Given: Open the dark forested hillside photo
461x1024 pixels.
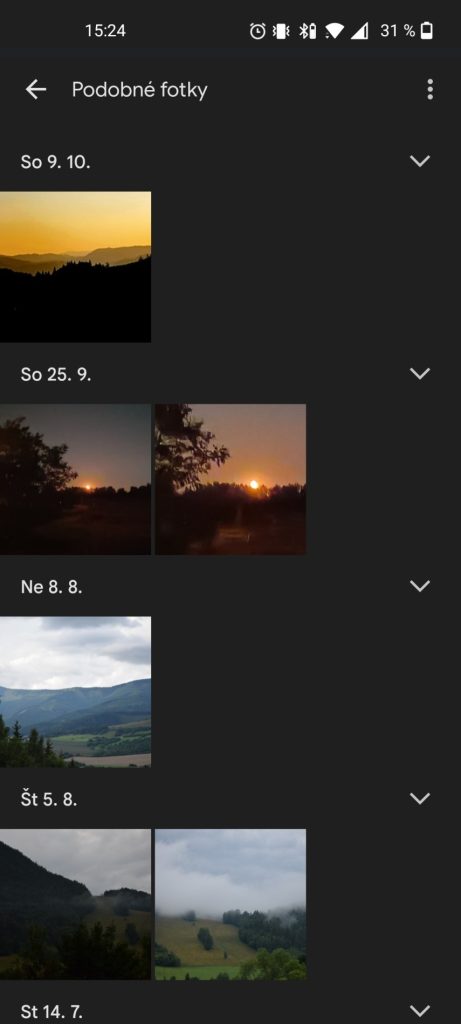Looking at the screenshot, I should [75, 904].
